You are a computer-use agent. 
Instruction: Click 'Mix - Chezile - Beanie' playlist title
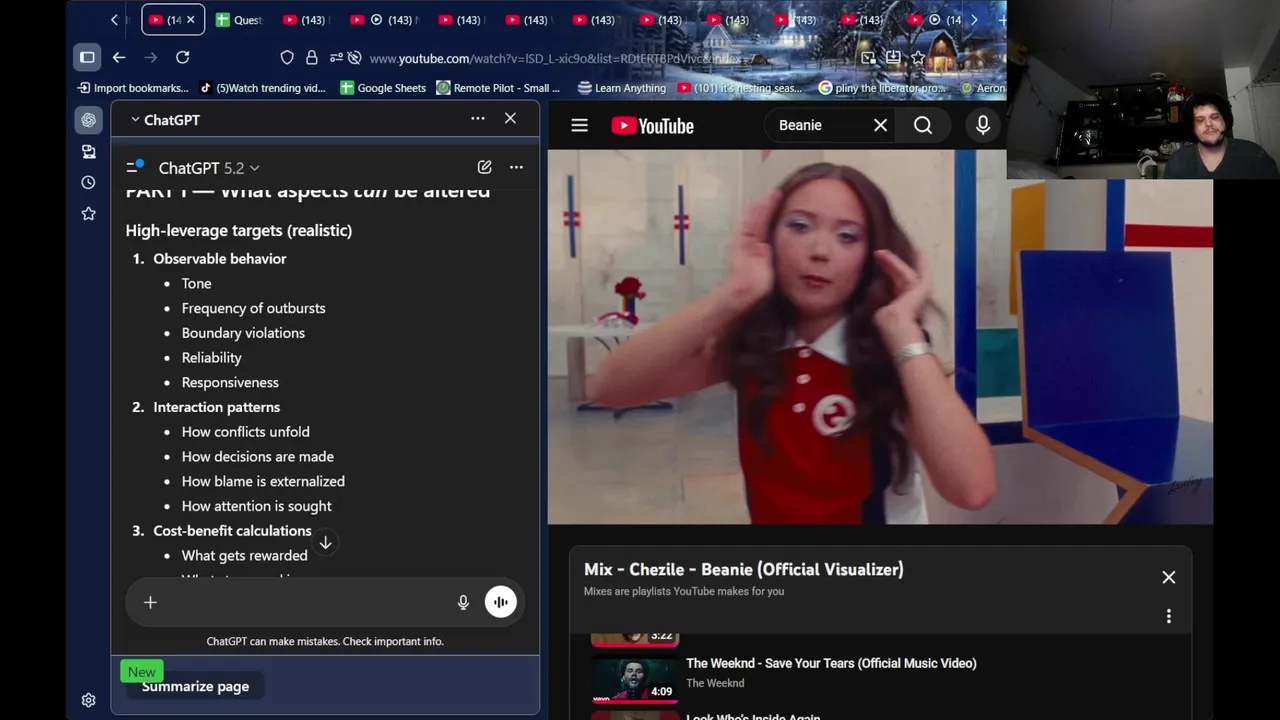pyautogui.click(x=743, y=569)
